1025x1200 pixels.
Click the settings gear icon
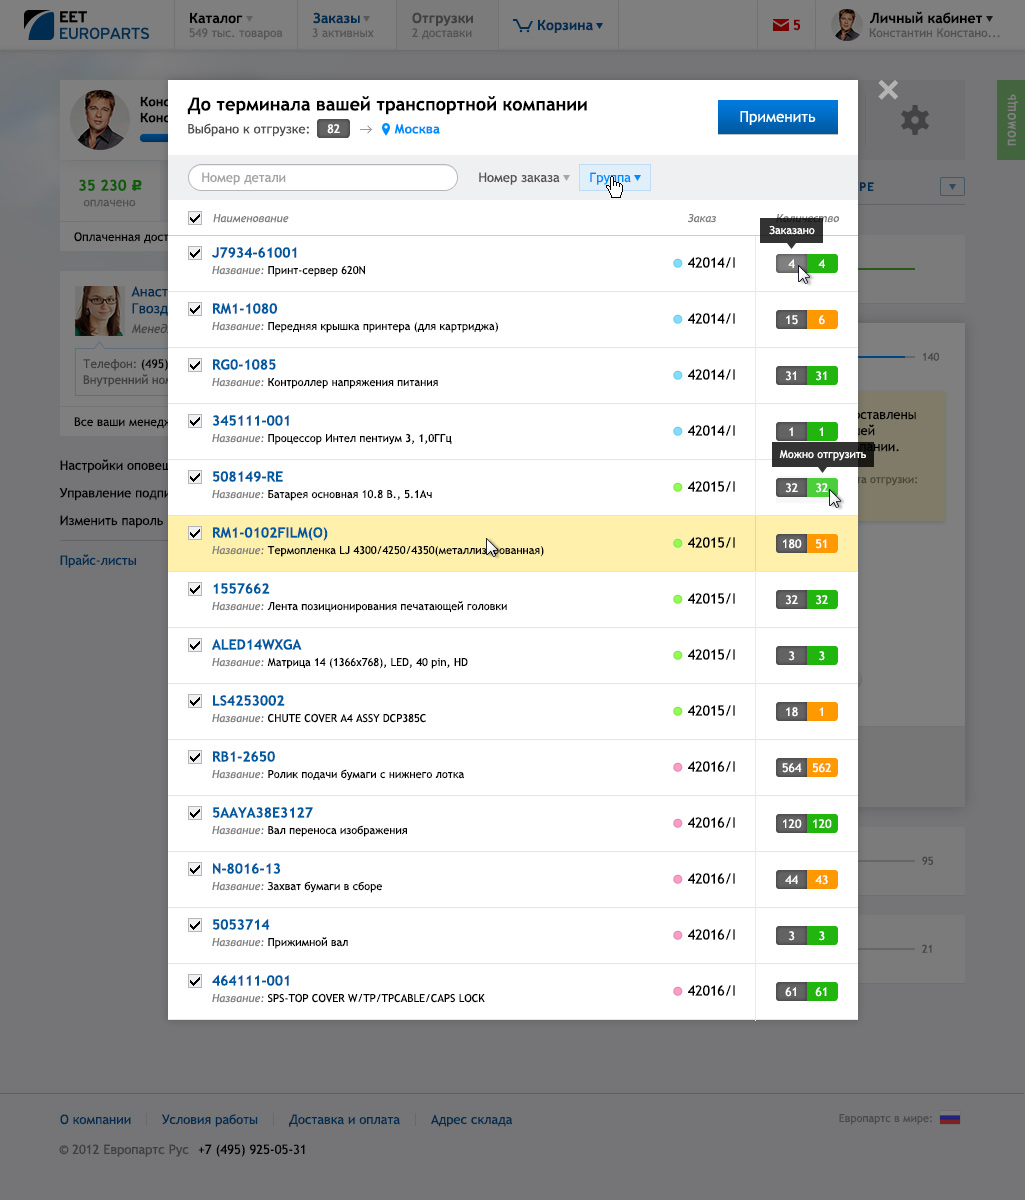tap(914, 121)
